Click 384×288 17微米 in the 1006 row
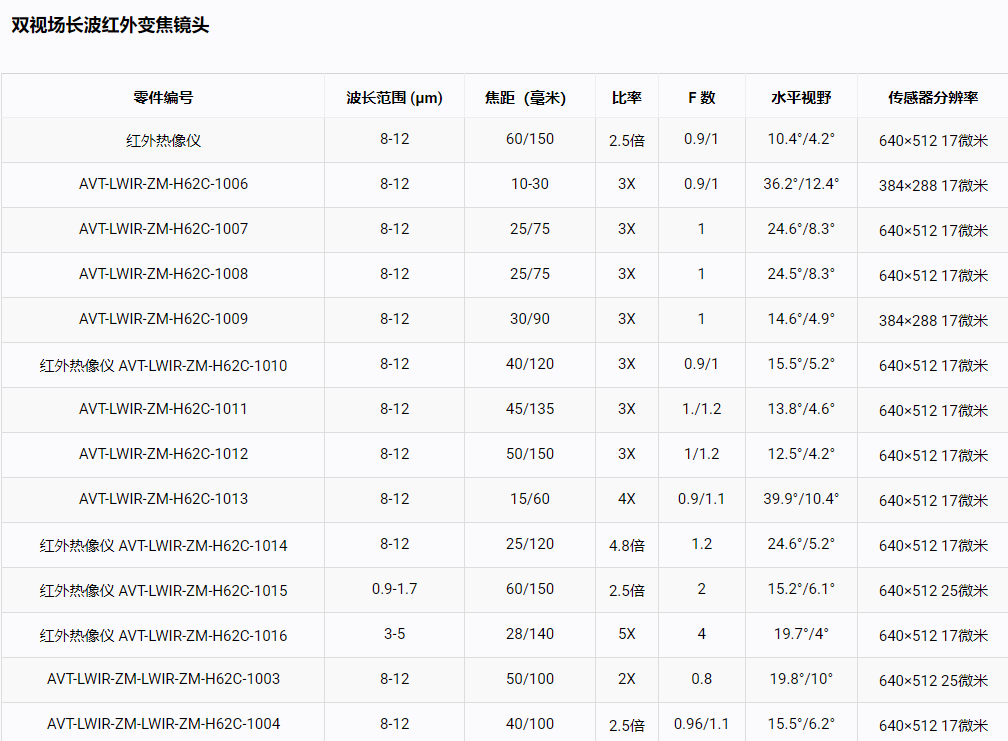This screenshot has height=741, width=1008. [x=933, y=185]
